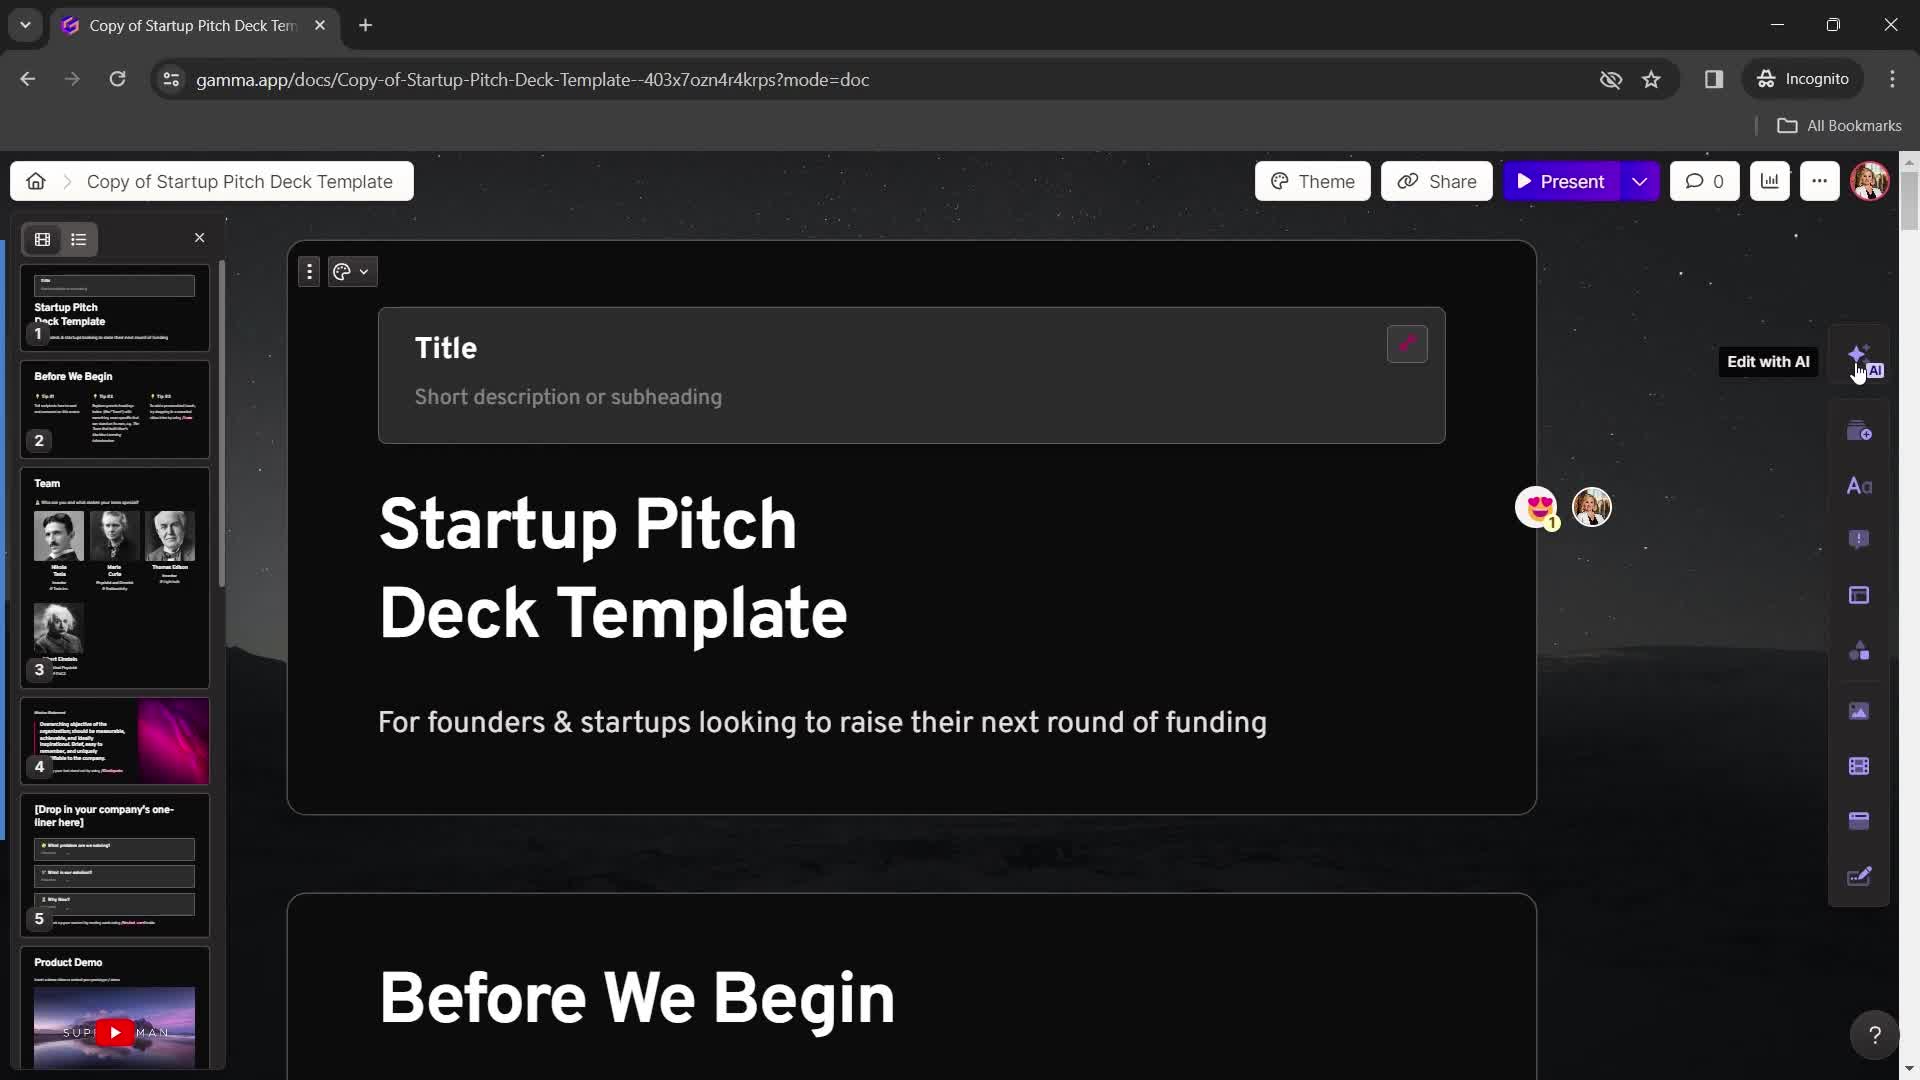Select the pen/notes icon at bottom right sidebar

pyautogui.click(x=1861, y=876)
